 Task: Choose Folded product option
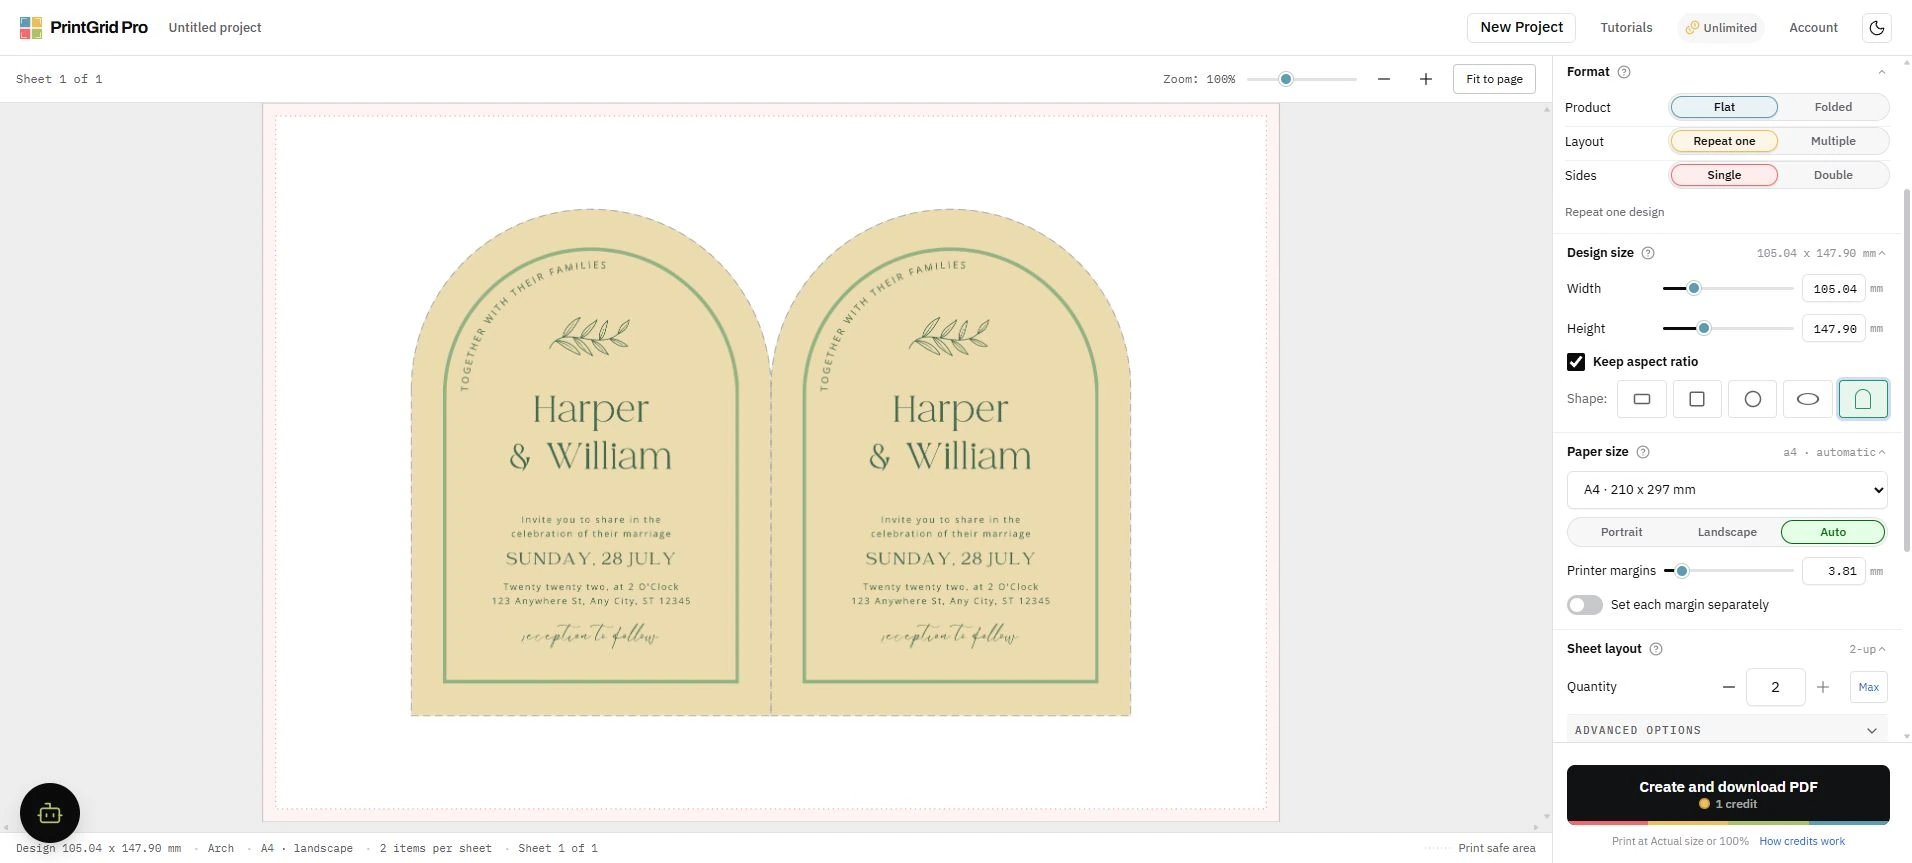click(1833, 107)
